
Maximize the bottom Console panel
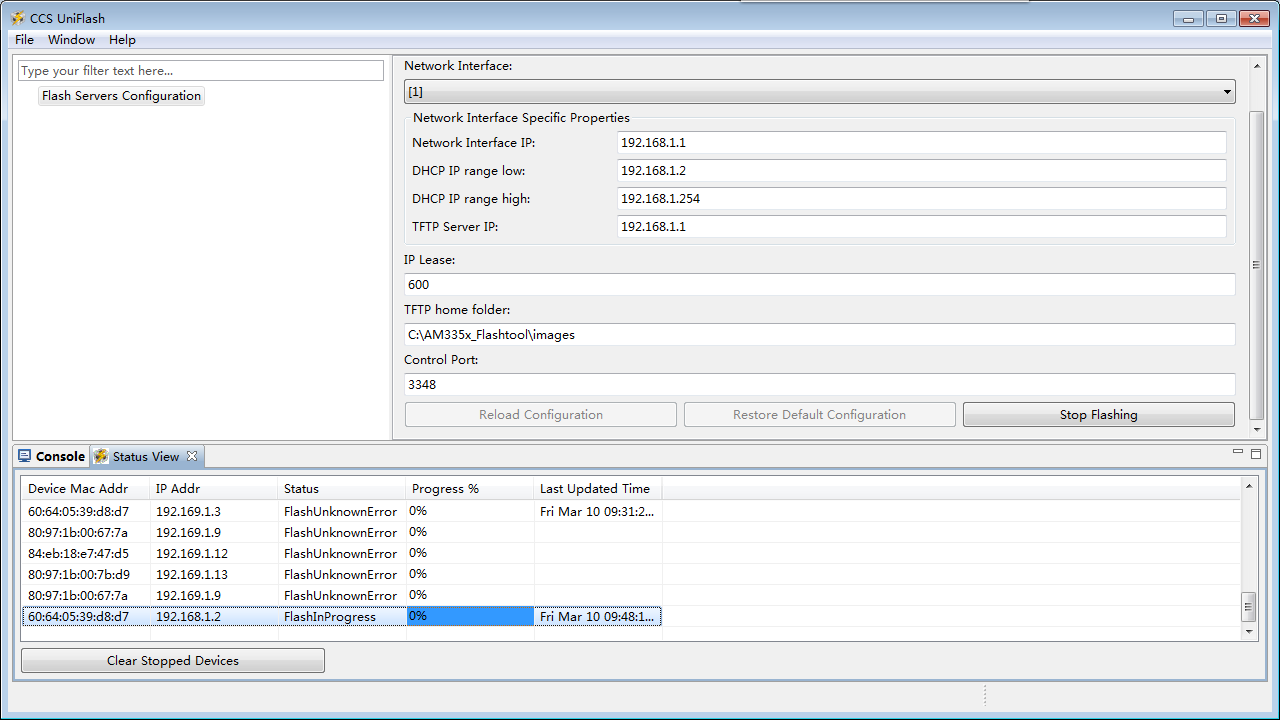click(x=1255, y=453)
